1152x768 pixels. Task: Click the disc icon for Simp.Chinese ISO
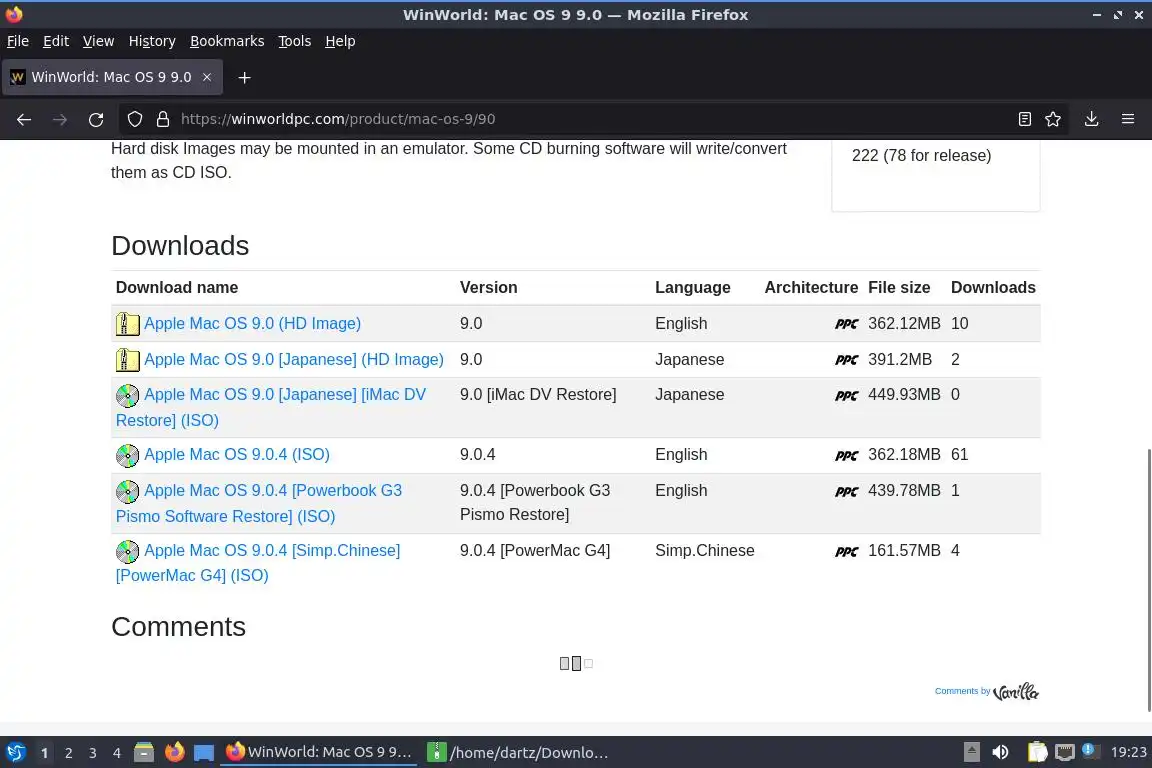pyautogui.click(x=127, y=551)
